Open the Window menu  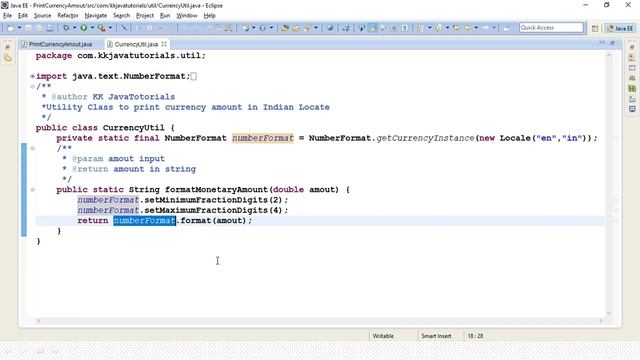click(x=187, y=16)
